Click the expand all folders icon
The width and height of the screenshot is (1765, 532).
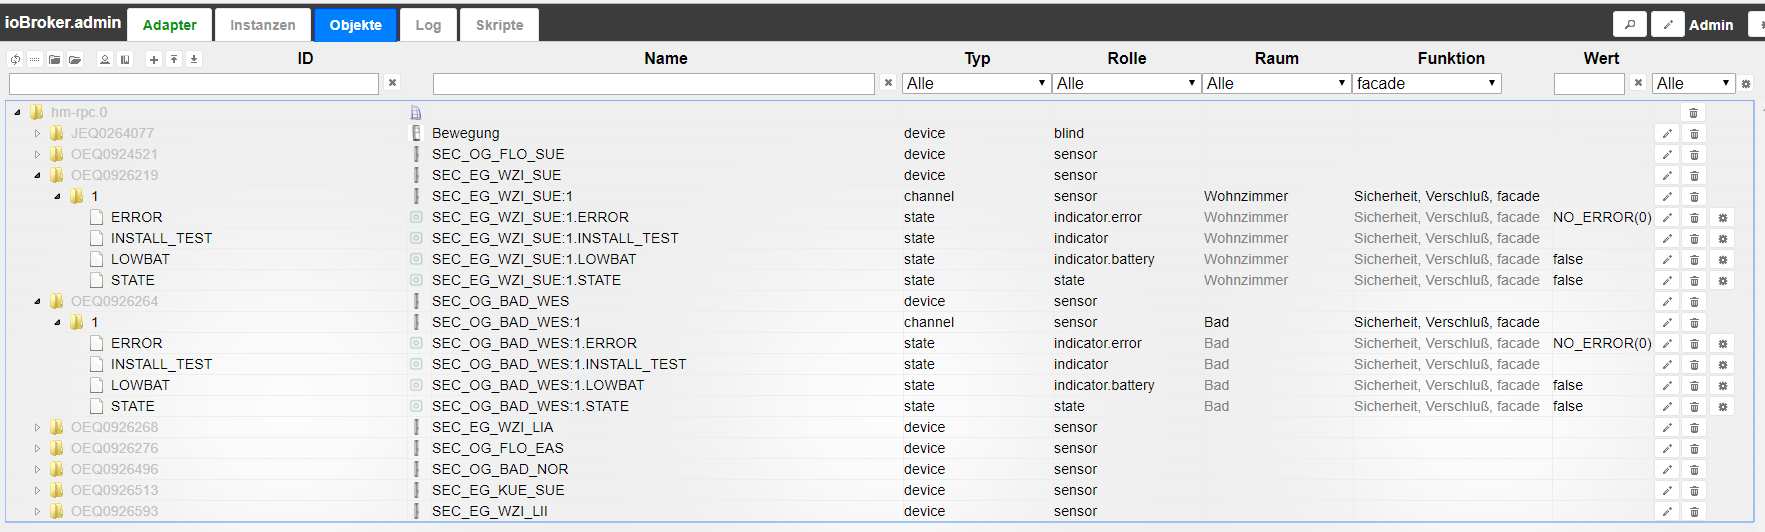(x=75, y=60)
